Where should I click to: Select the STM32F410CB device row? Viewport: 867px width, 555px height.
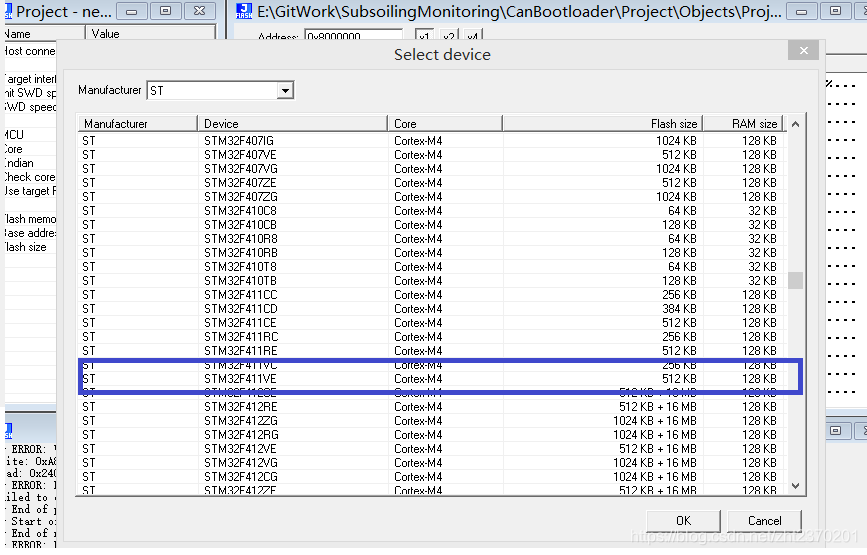431,224
